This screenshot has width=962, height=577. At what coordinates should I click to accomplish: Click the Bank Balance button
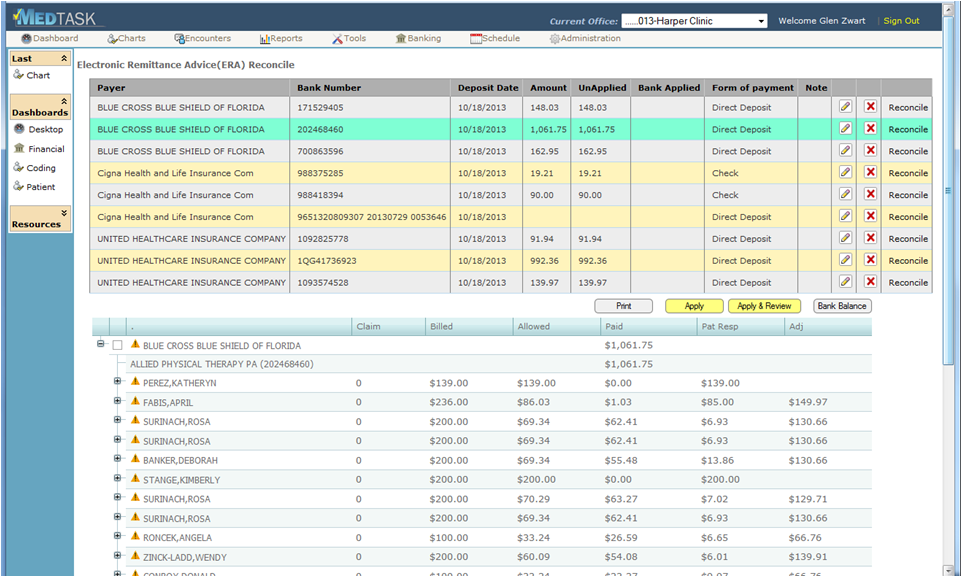(x=842, y=306)
